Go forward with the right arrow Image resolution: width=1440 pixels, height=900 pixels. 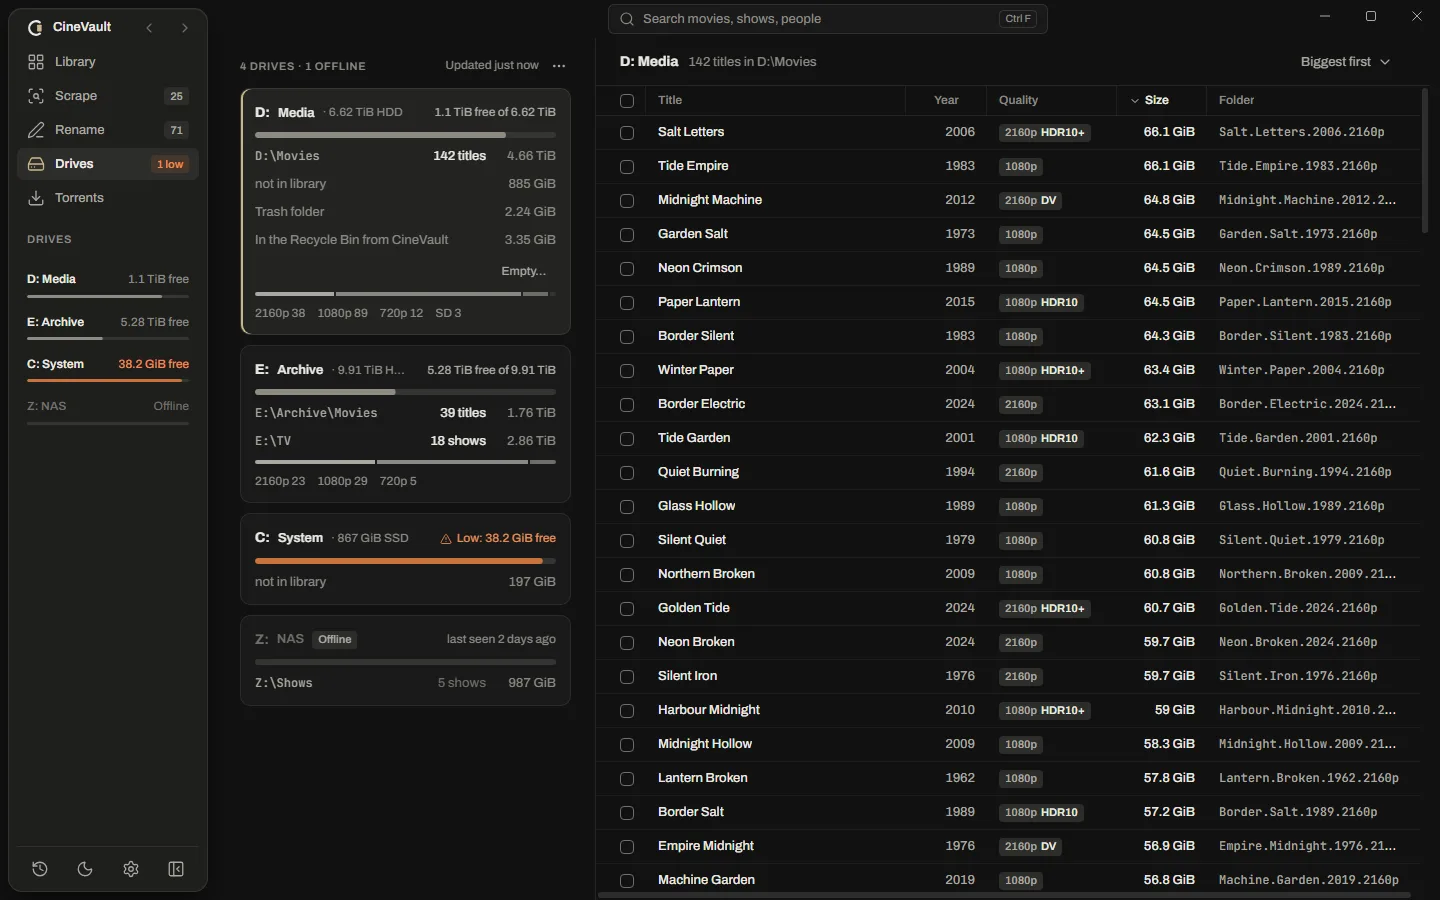click(x=184, y=28)
